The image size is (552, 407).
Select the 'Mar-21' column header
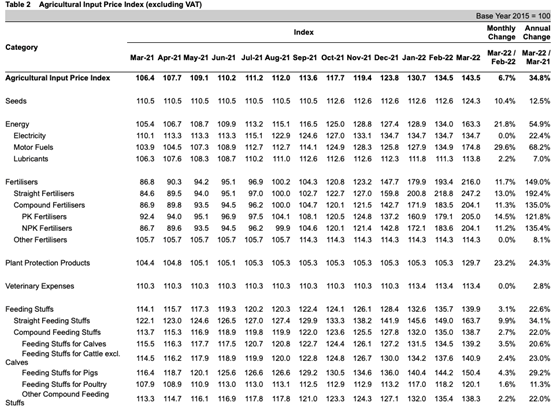click(142, 57)
